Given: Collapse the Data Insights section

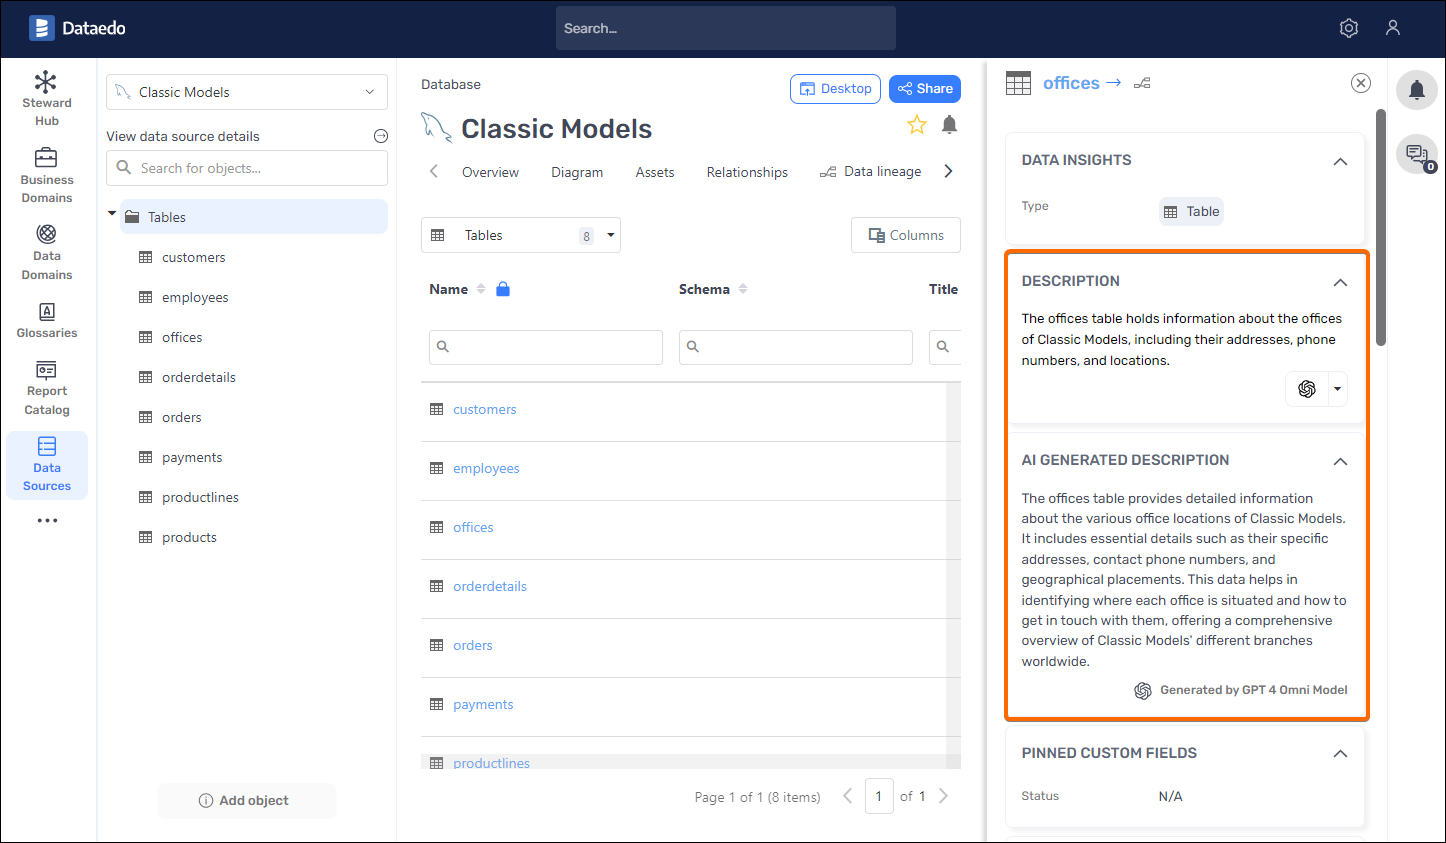Looking at the screenshot, I should 1340,161.
